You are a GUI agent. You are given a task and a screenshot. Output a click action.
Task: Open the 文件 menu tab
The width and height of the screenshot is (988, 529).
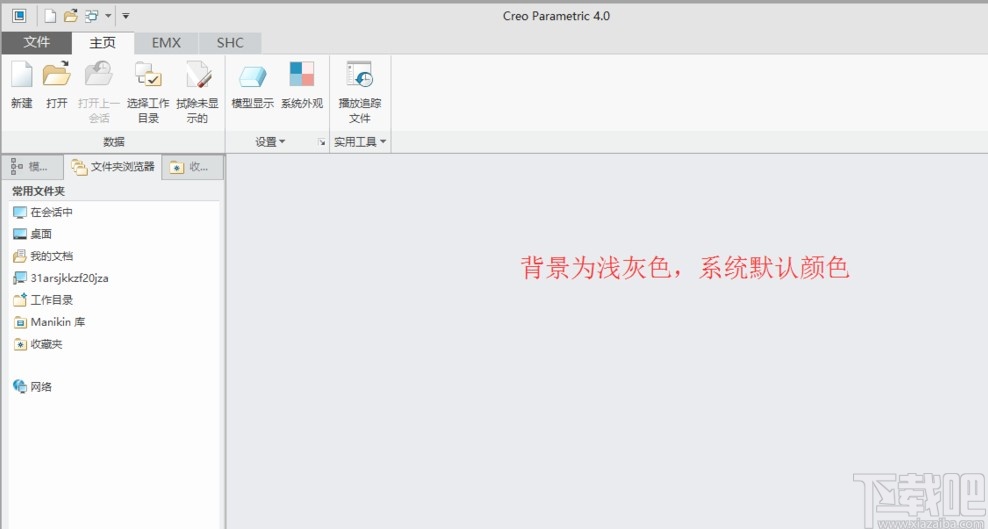tap(37, 42)
